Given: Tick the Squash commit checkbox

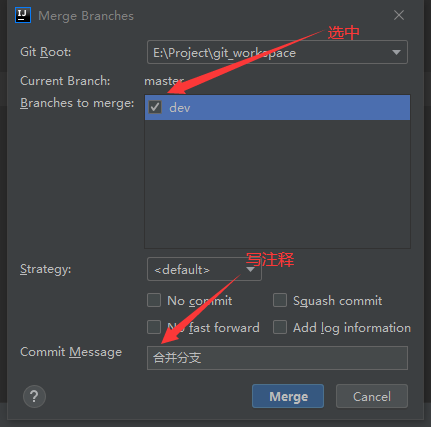Looking at the screenshot, I should tap(280, 300).
